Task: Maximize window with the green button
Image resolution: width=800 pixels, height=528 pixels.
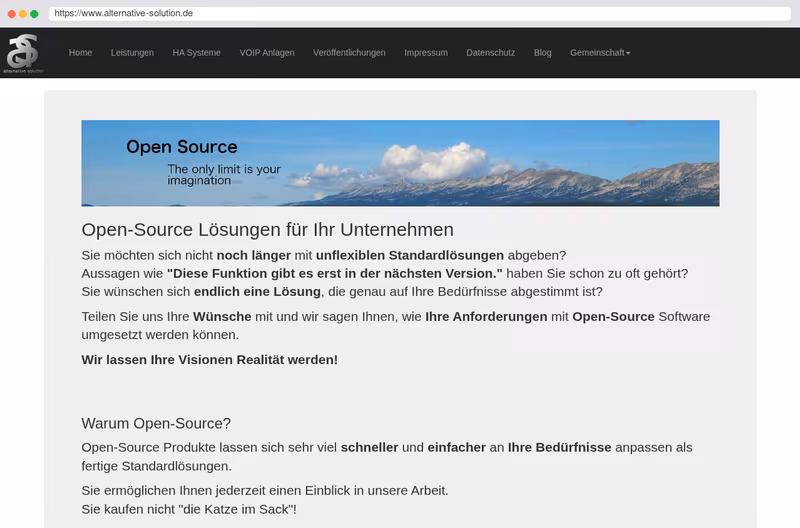Action: [34, 14]
